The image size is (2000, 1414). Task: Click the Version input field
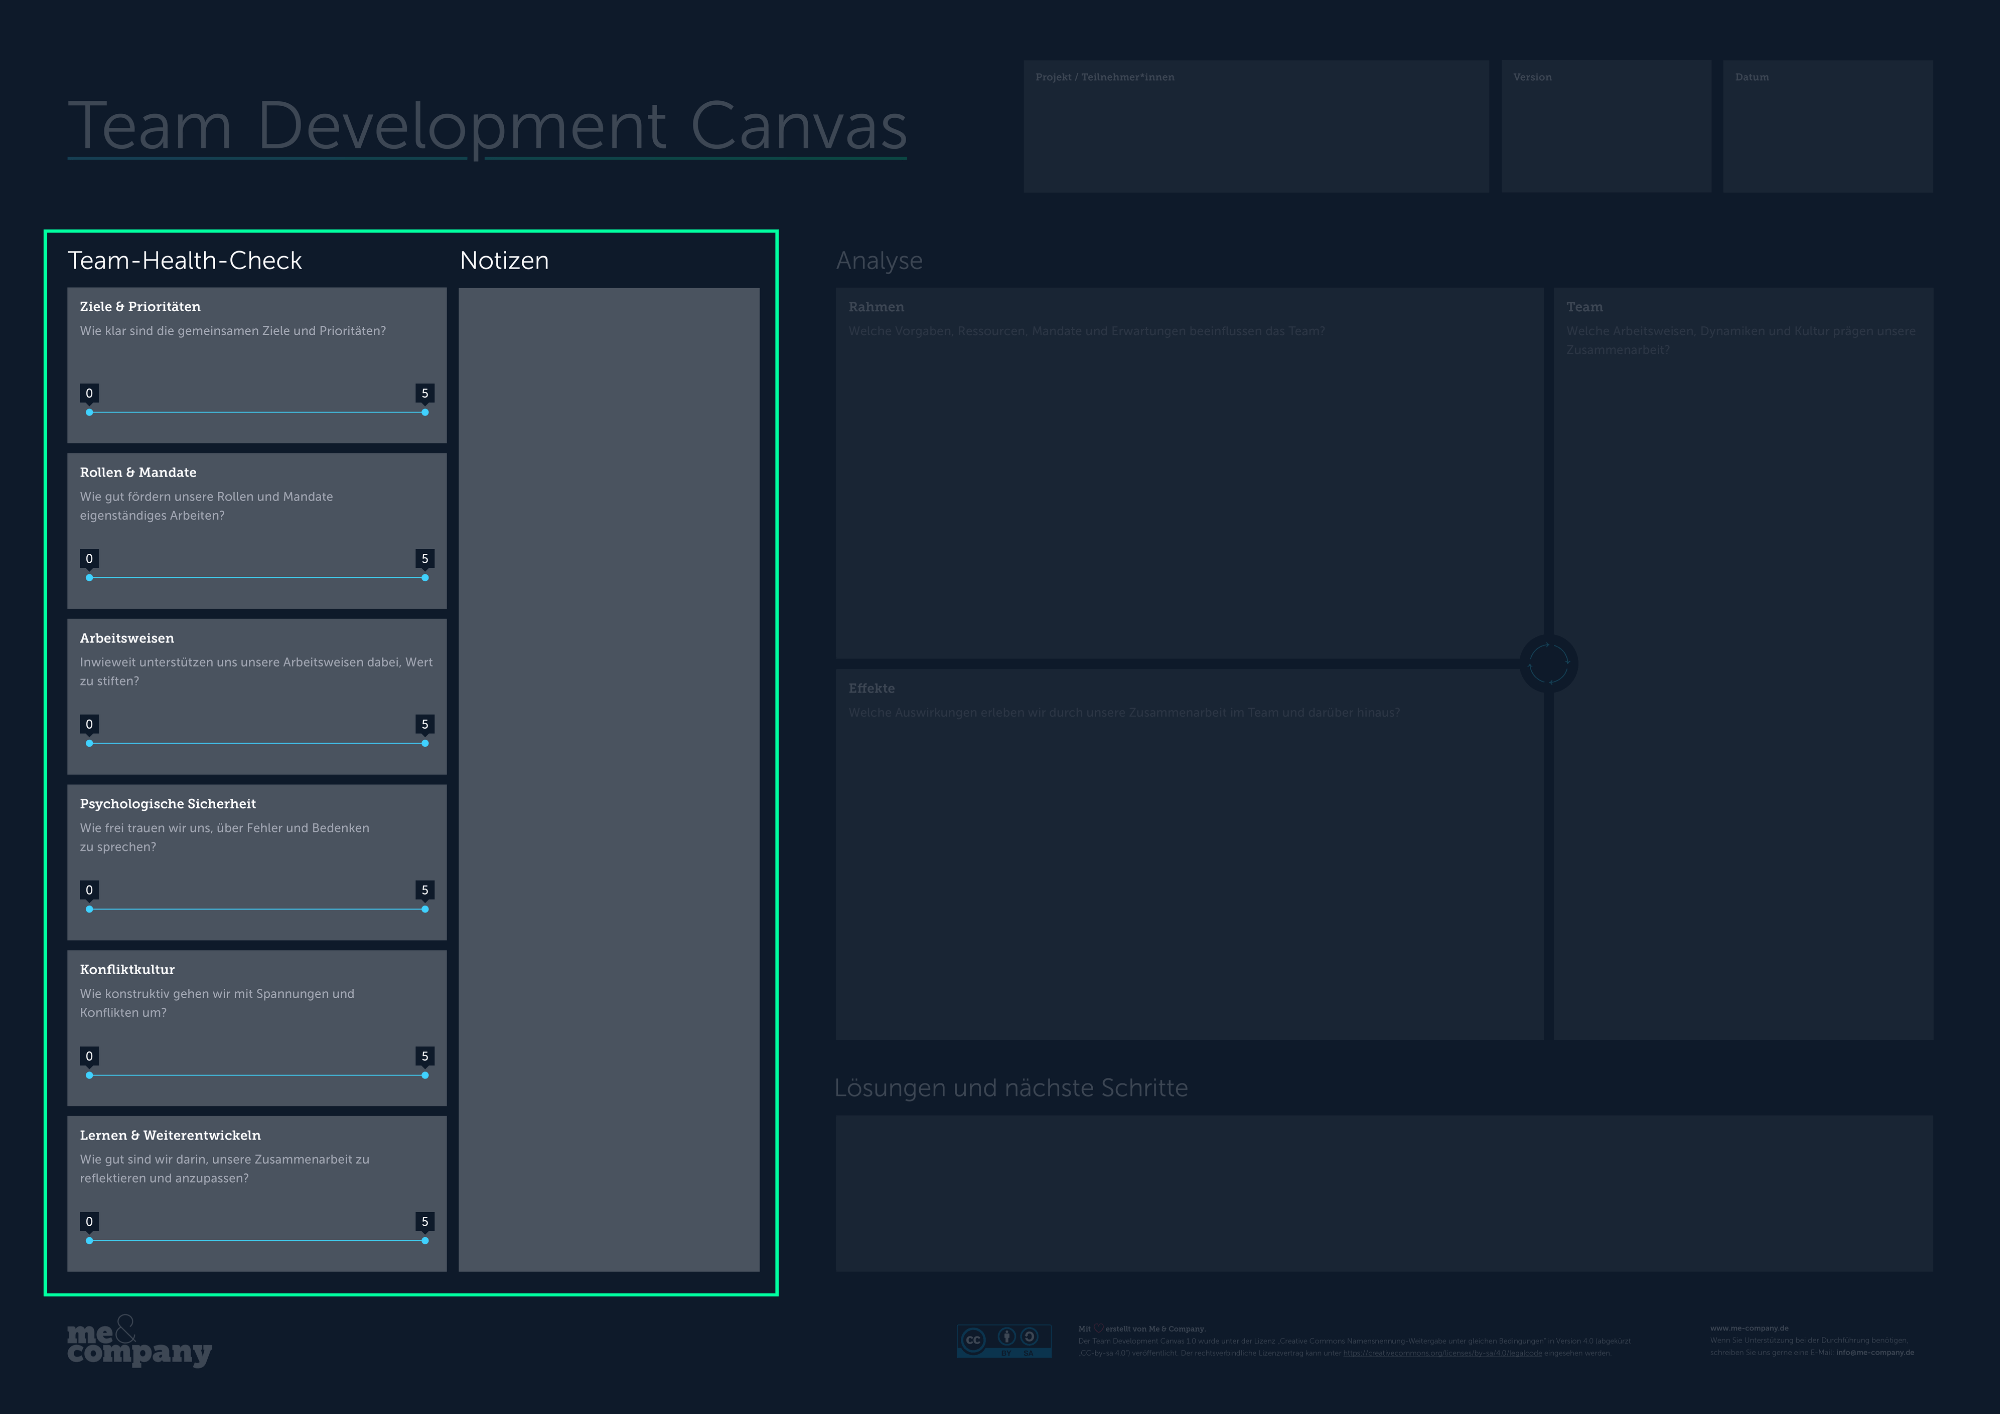(1605, 125)
